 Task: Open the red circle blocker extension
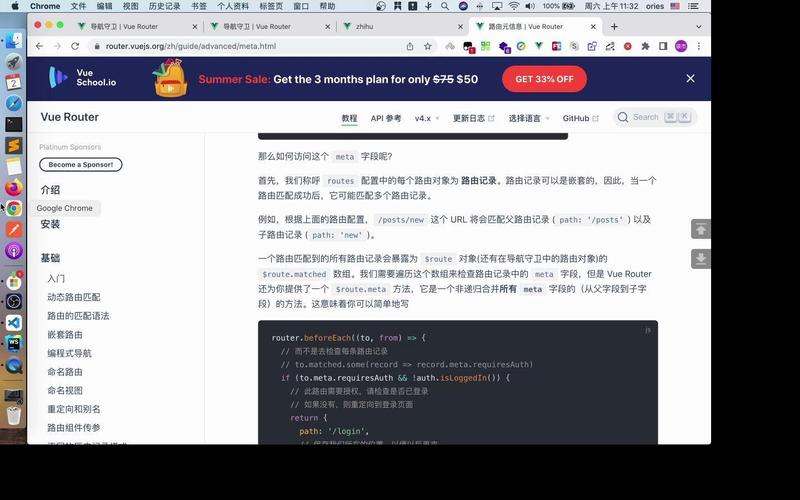click(628, 46)
